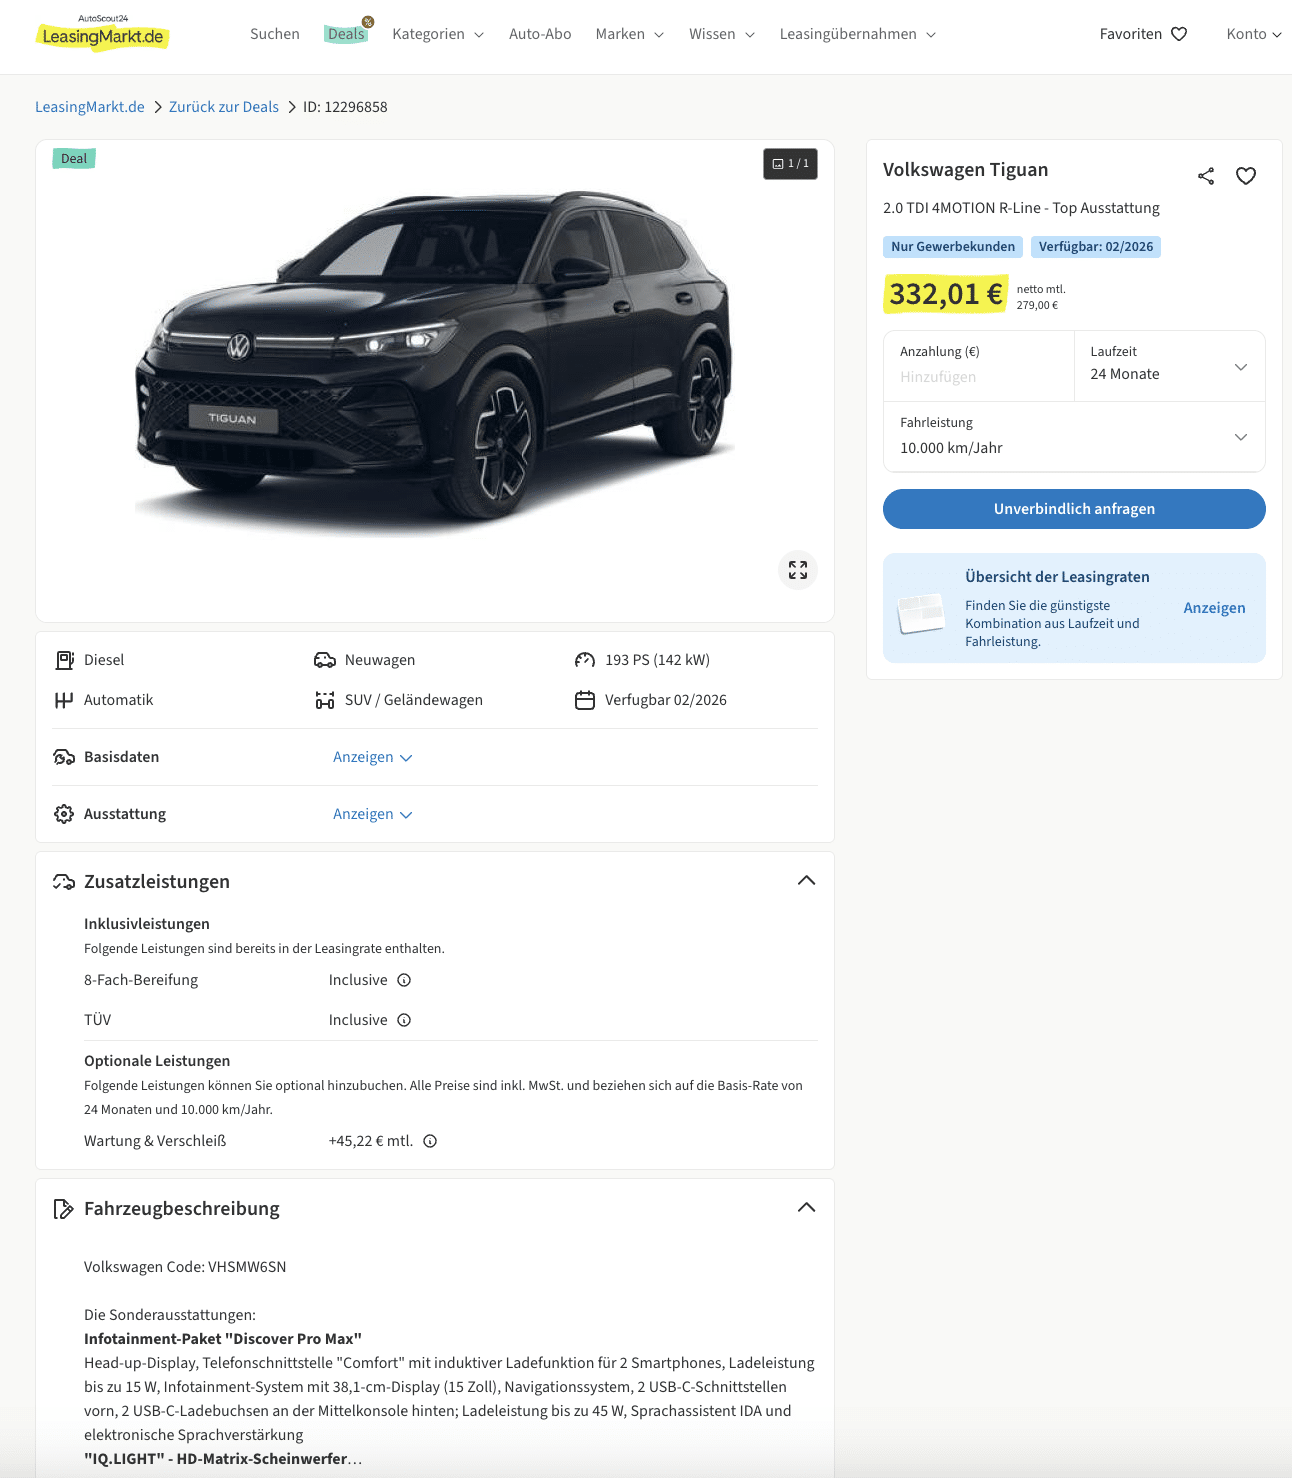Screen dimensions: 1292x1478
Task: Open the Fahrleistung 10.000 km/Jahr dropdown
Action: point(1074,437)
